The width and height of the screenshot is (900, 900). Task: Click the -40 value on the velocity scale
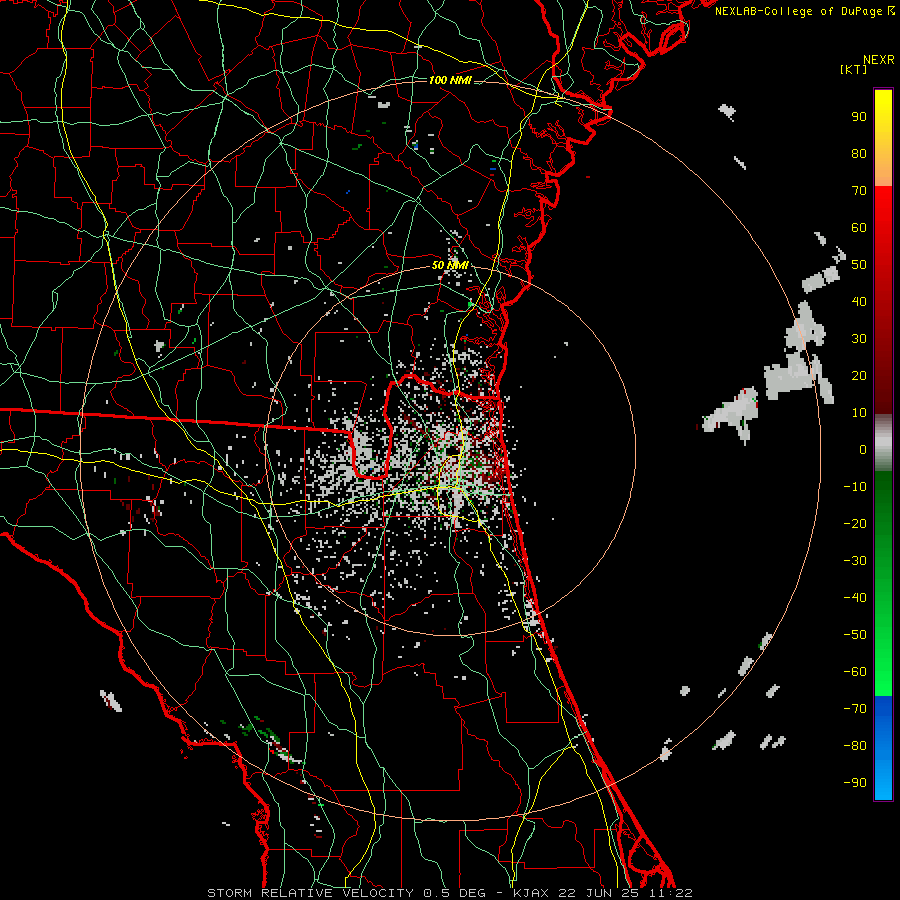pos(855,598)
